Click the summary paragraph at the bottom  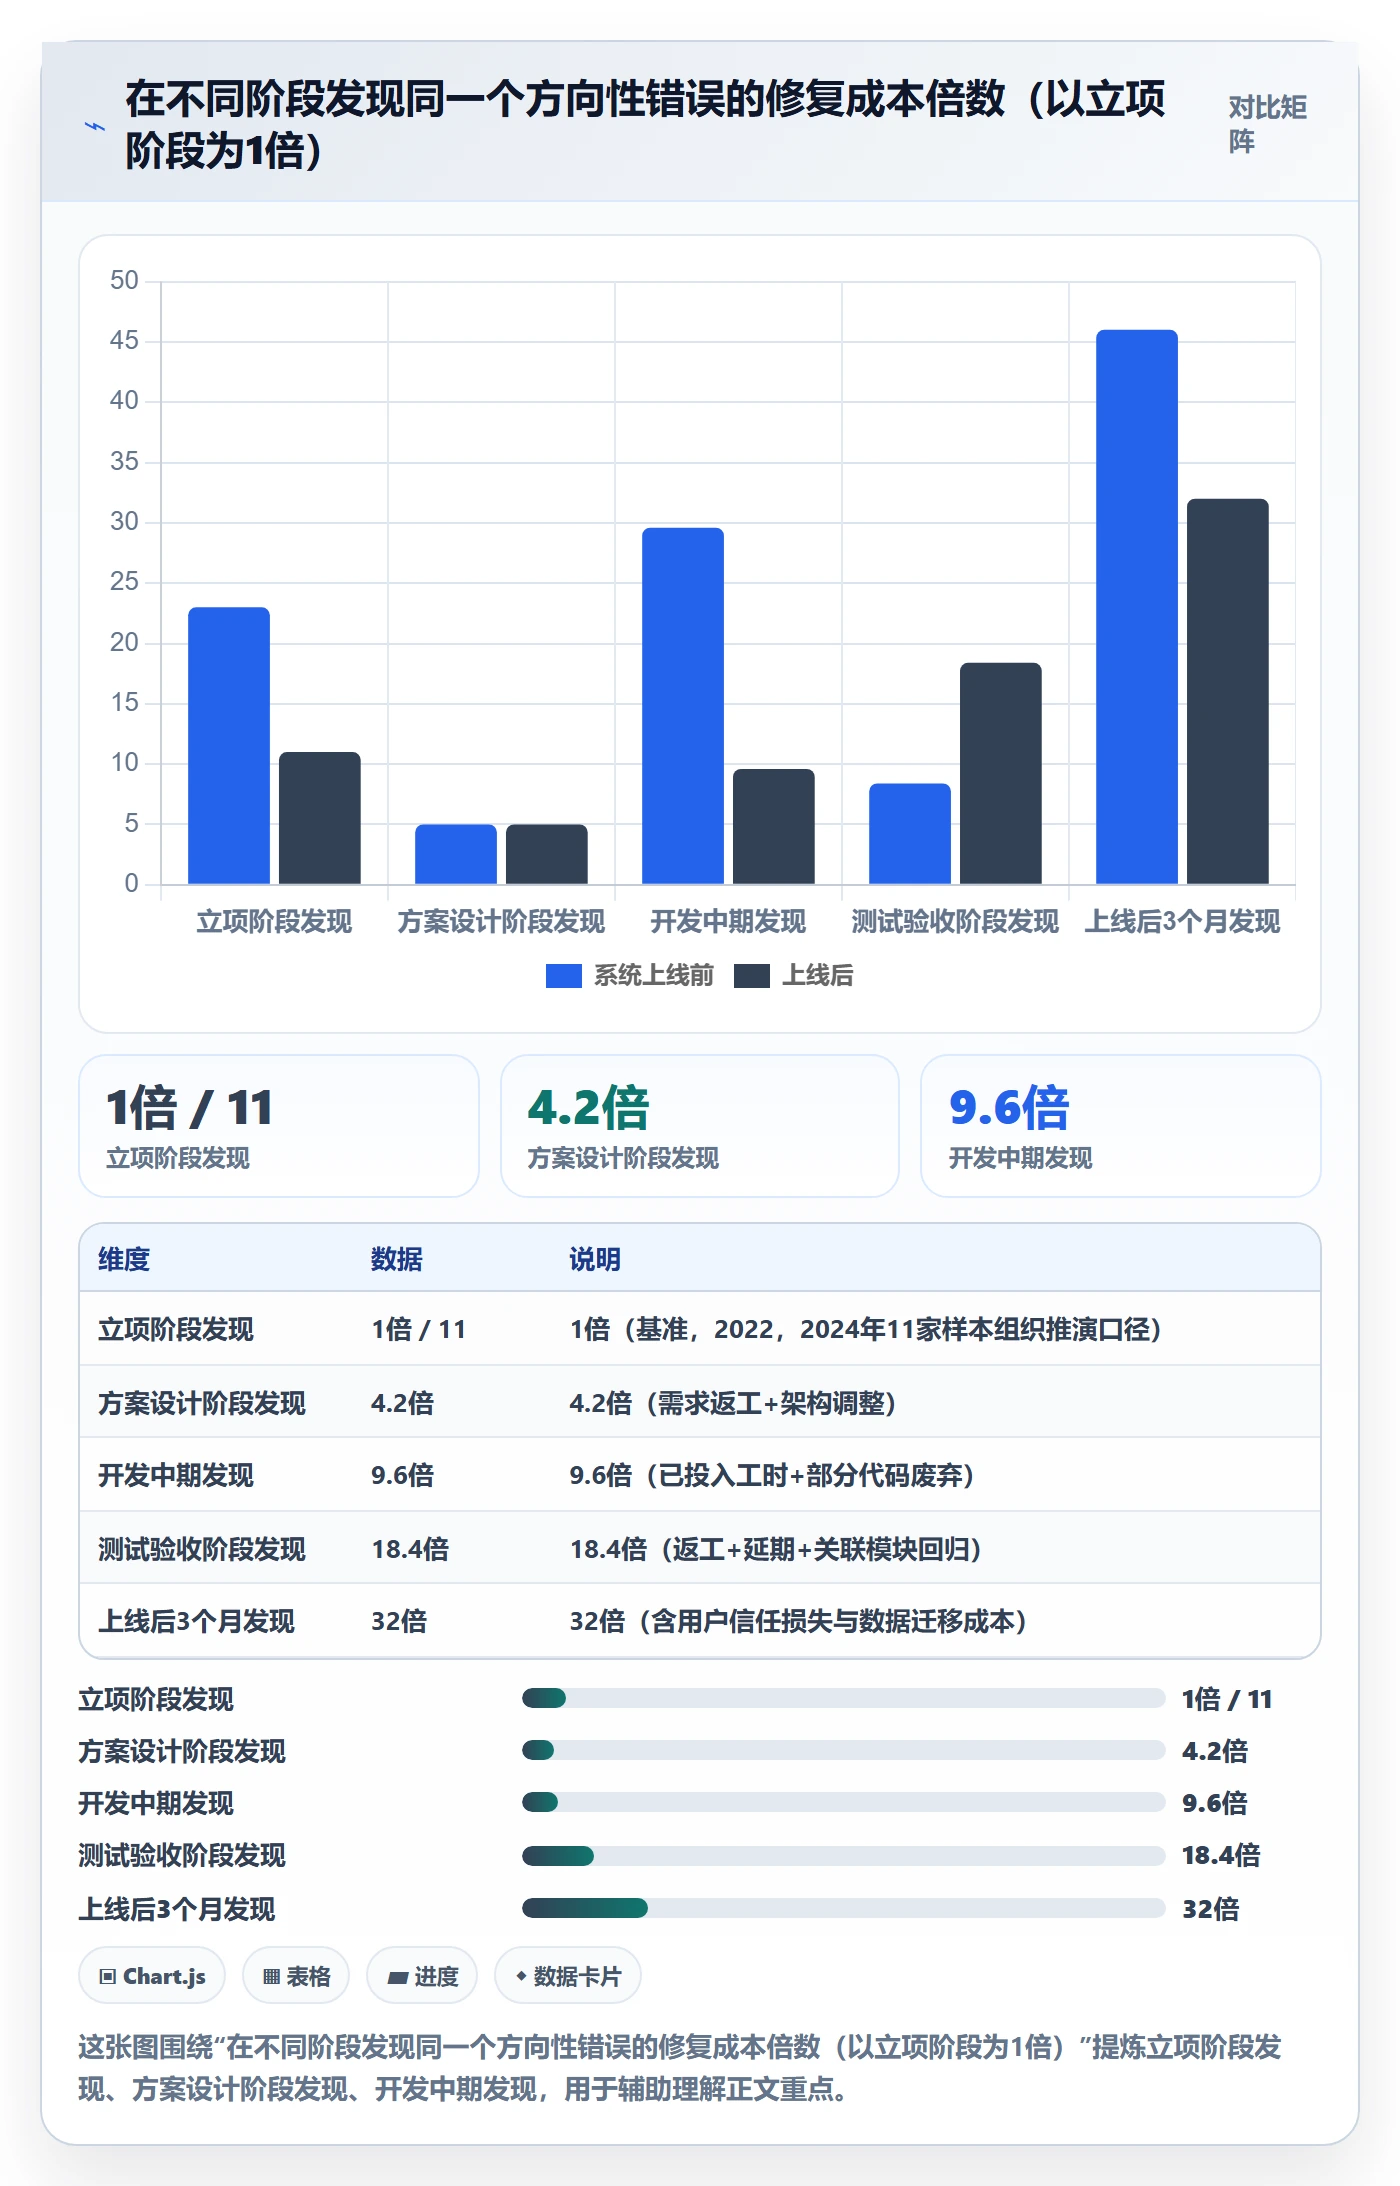click(x=680, y=2068)
